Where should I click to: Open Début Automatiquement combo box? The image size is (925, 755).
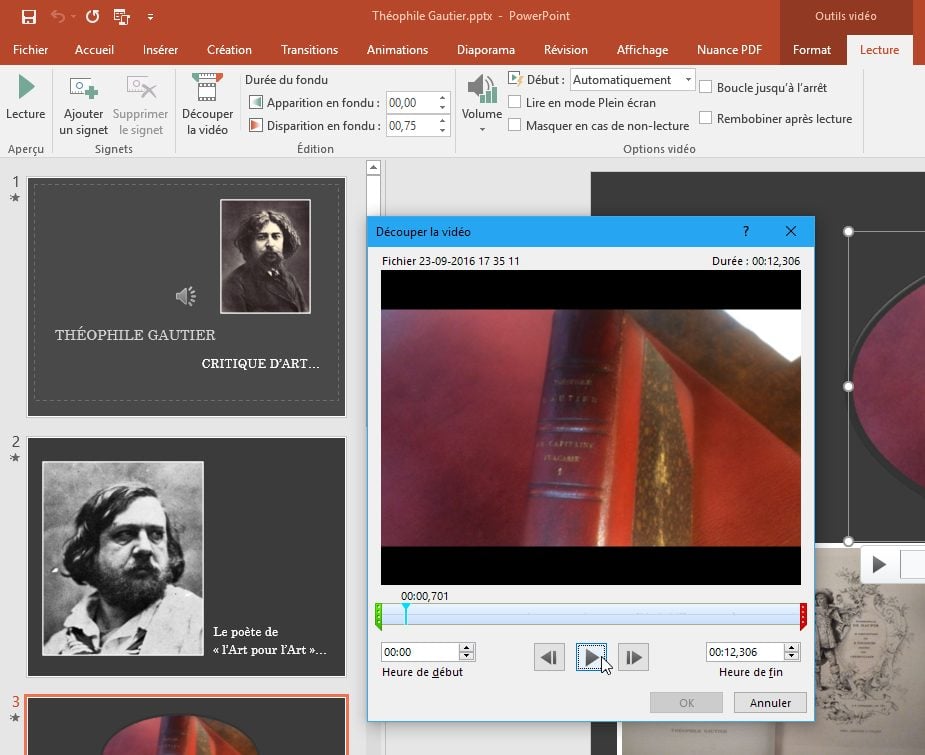click(x=632, y=80)
